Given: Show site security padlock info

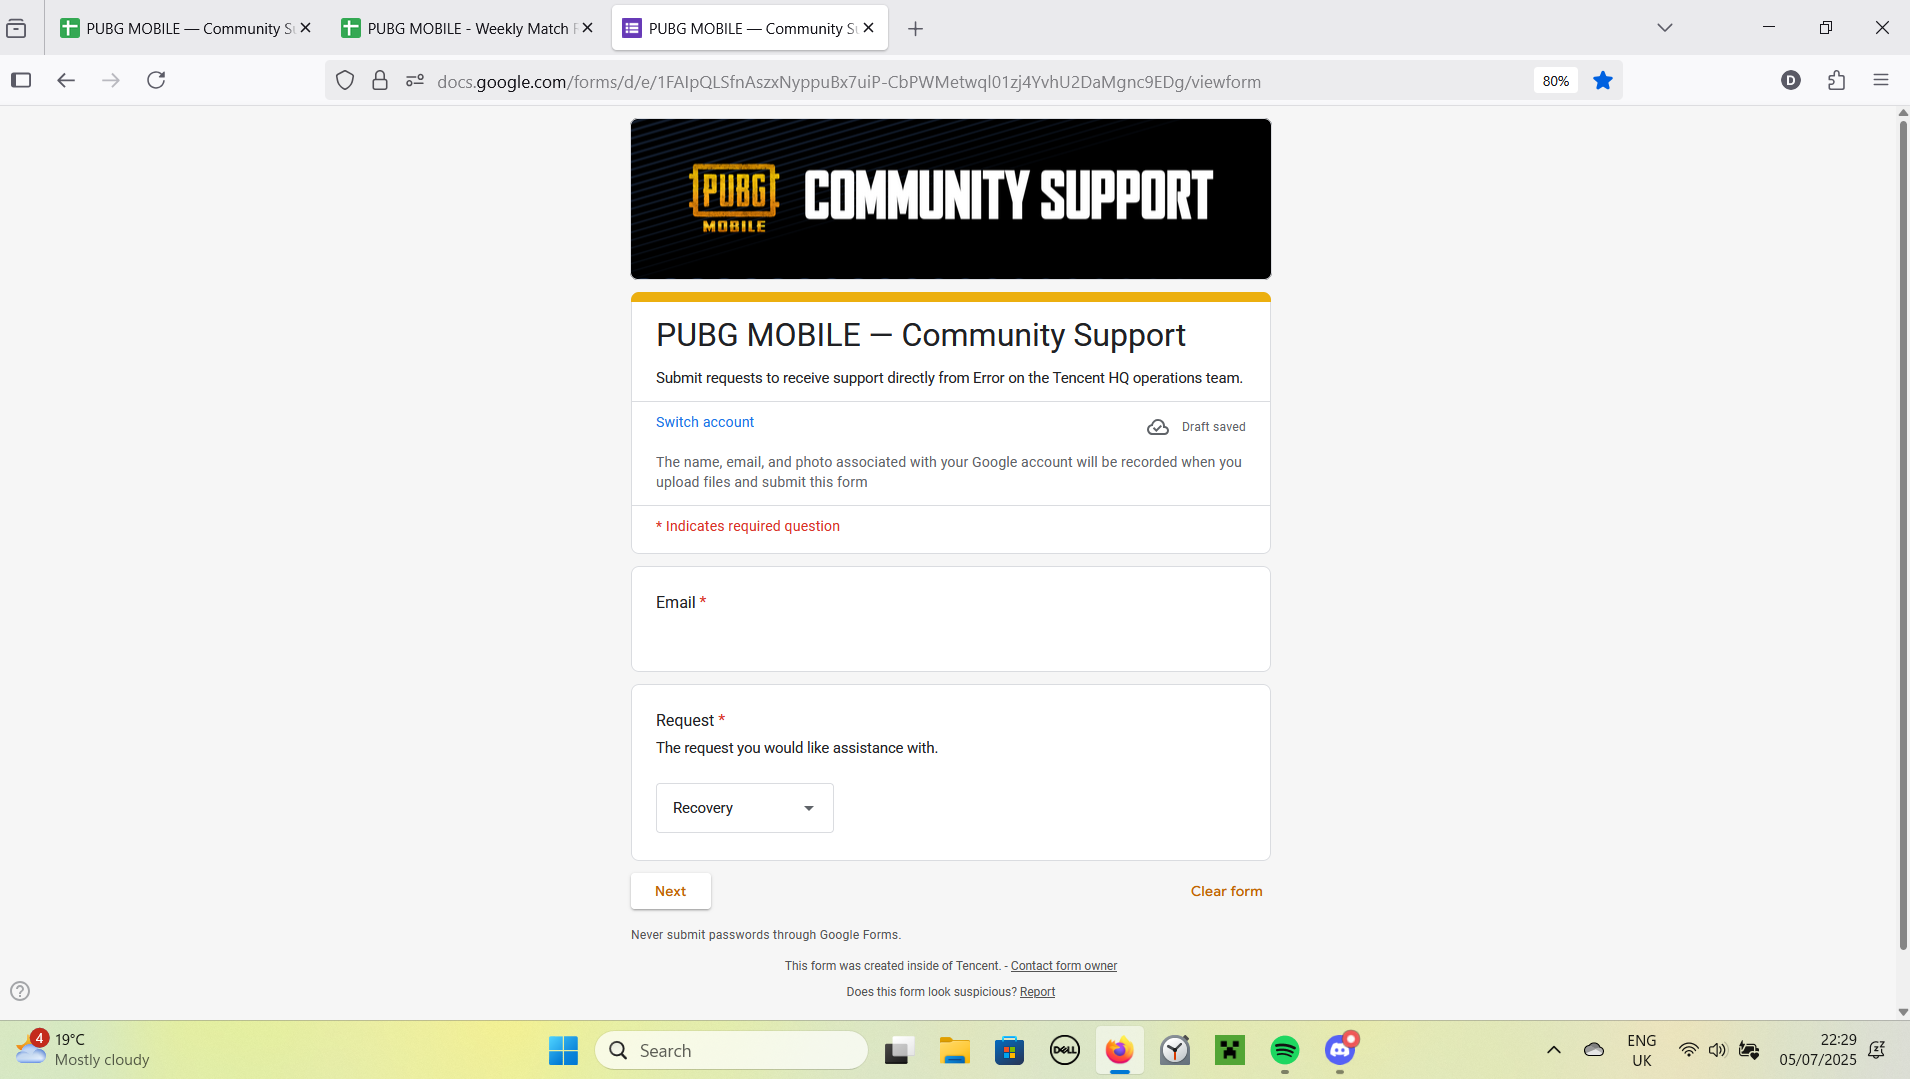Looking at the screenshot, I should (x=380, y=80).
